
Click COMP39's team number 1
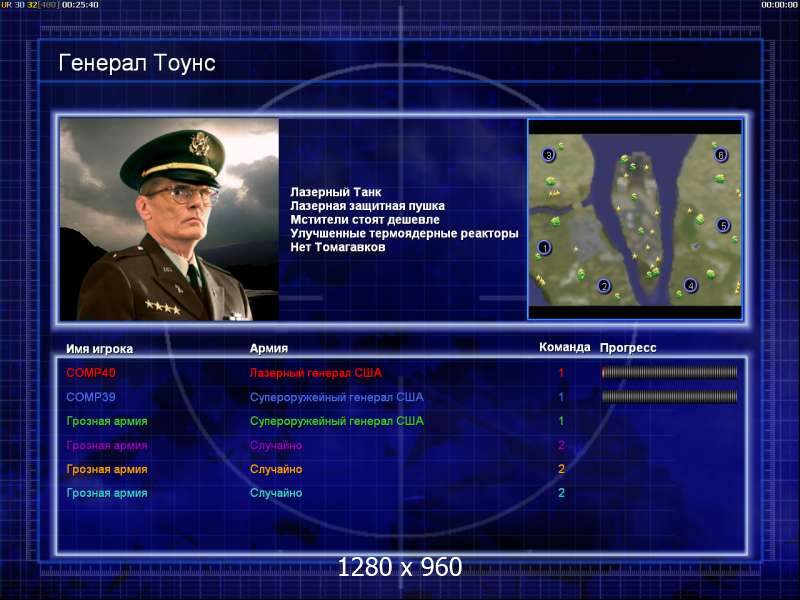coord(561,397)
